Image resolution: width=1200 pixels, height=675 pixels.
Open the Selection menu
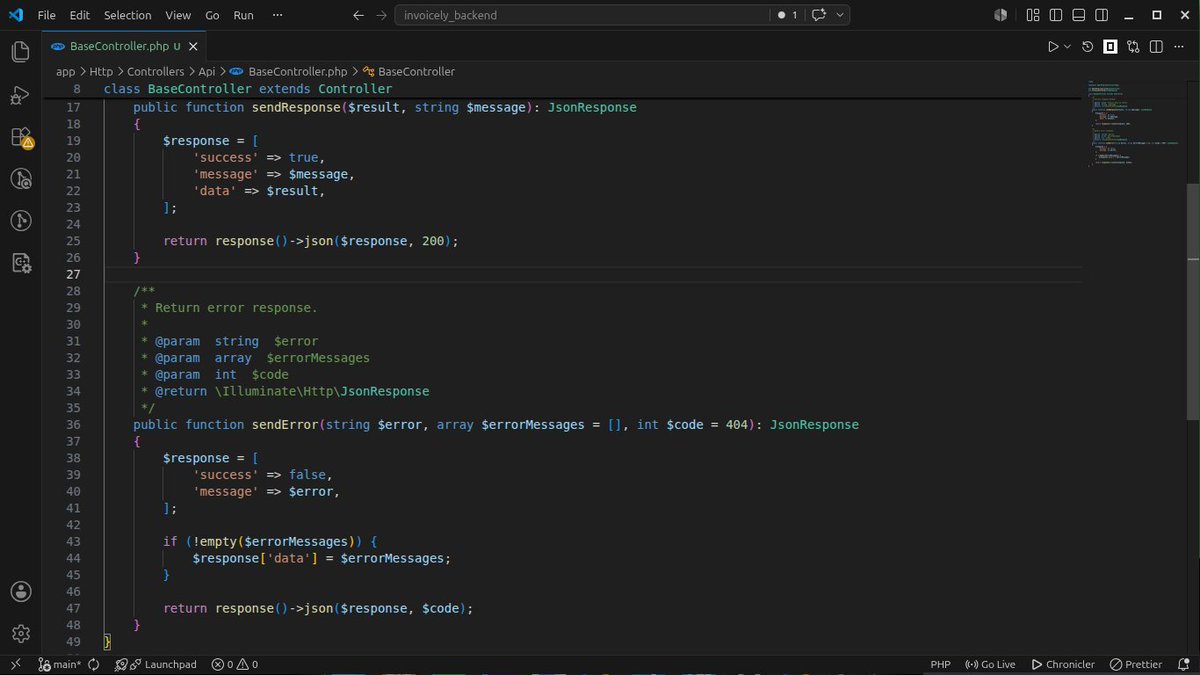point(128,15)
